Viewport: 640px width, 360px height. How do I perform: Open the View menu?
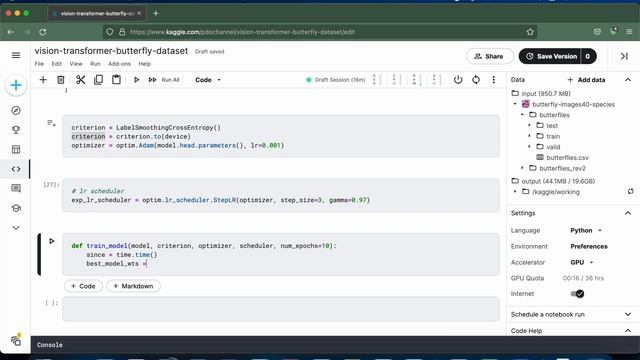[76, 64]
